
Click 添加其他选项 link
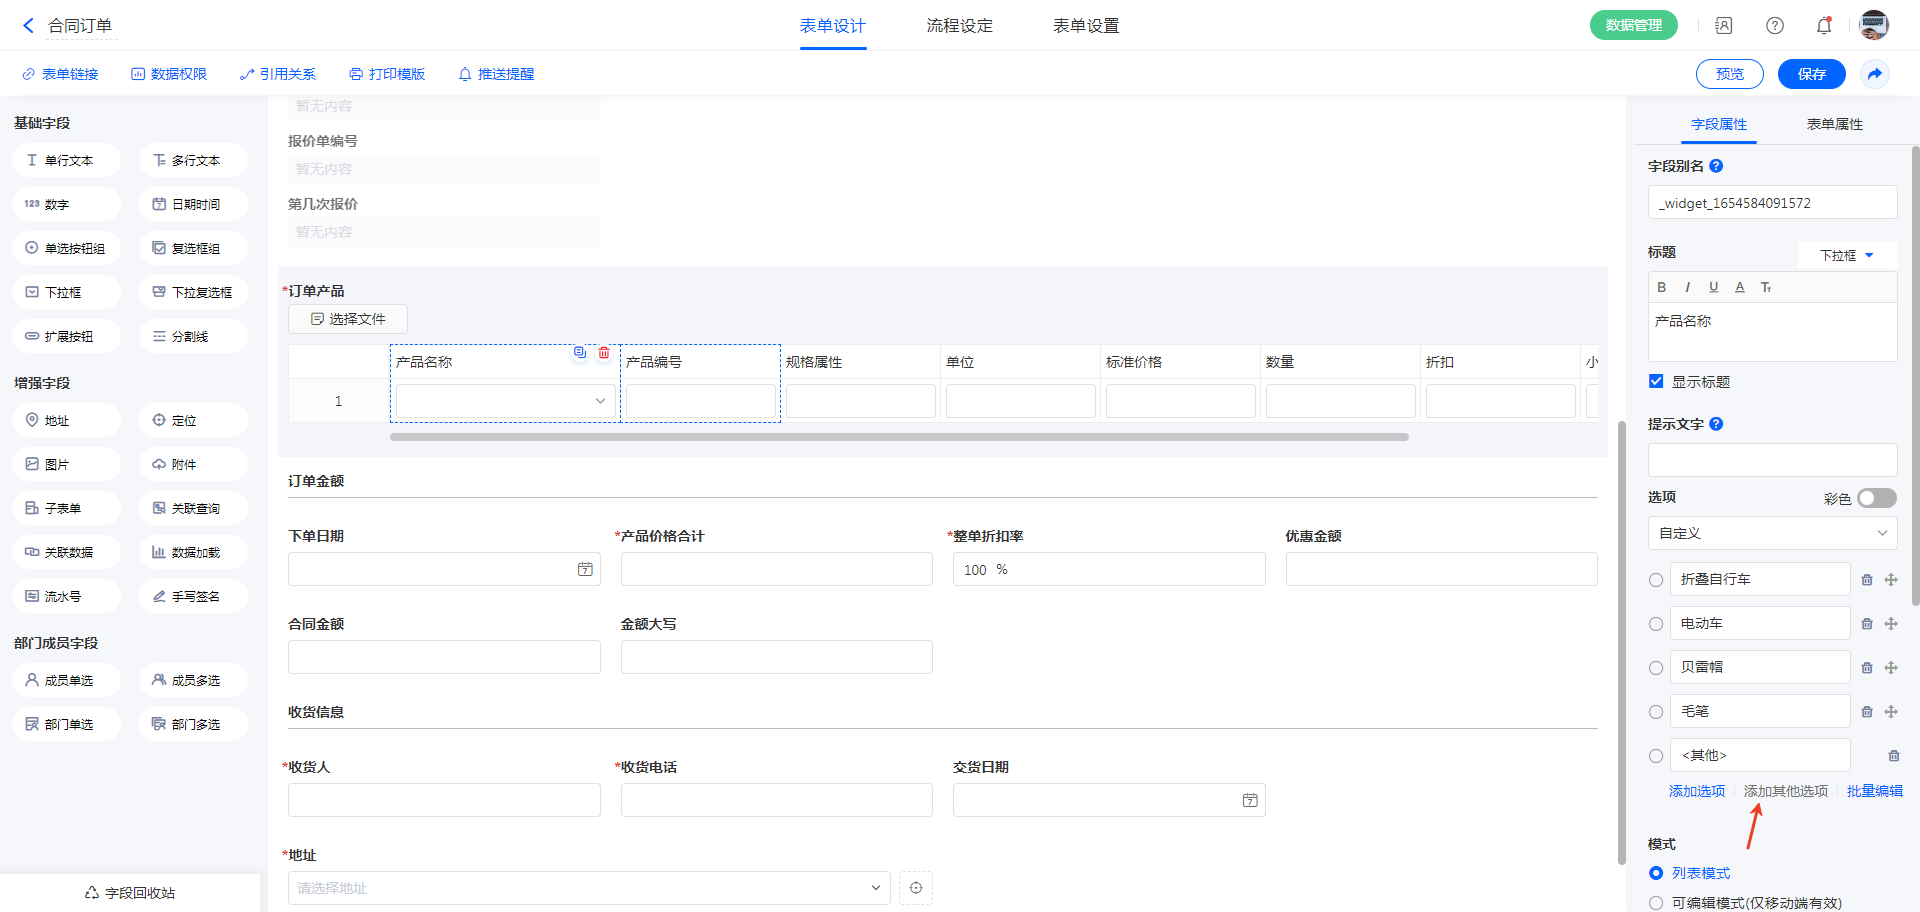coord(1785,791)
